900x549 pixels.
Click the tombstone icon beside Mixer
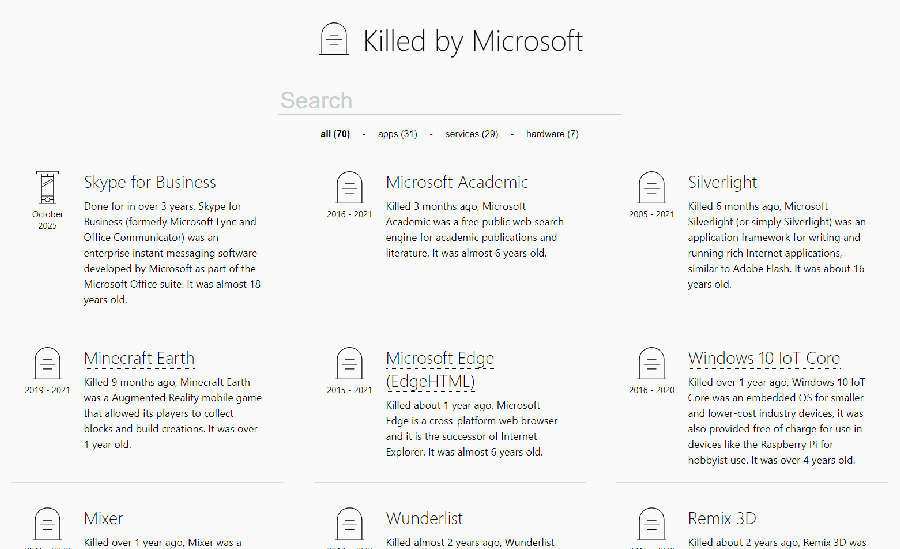(x=46, y=524)
